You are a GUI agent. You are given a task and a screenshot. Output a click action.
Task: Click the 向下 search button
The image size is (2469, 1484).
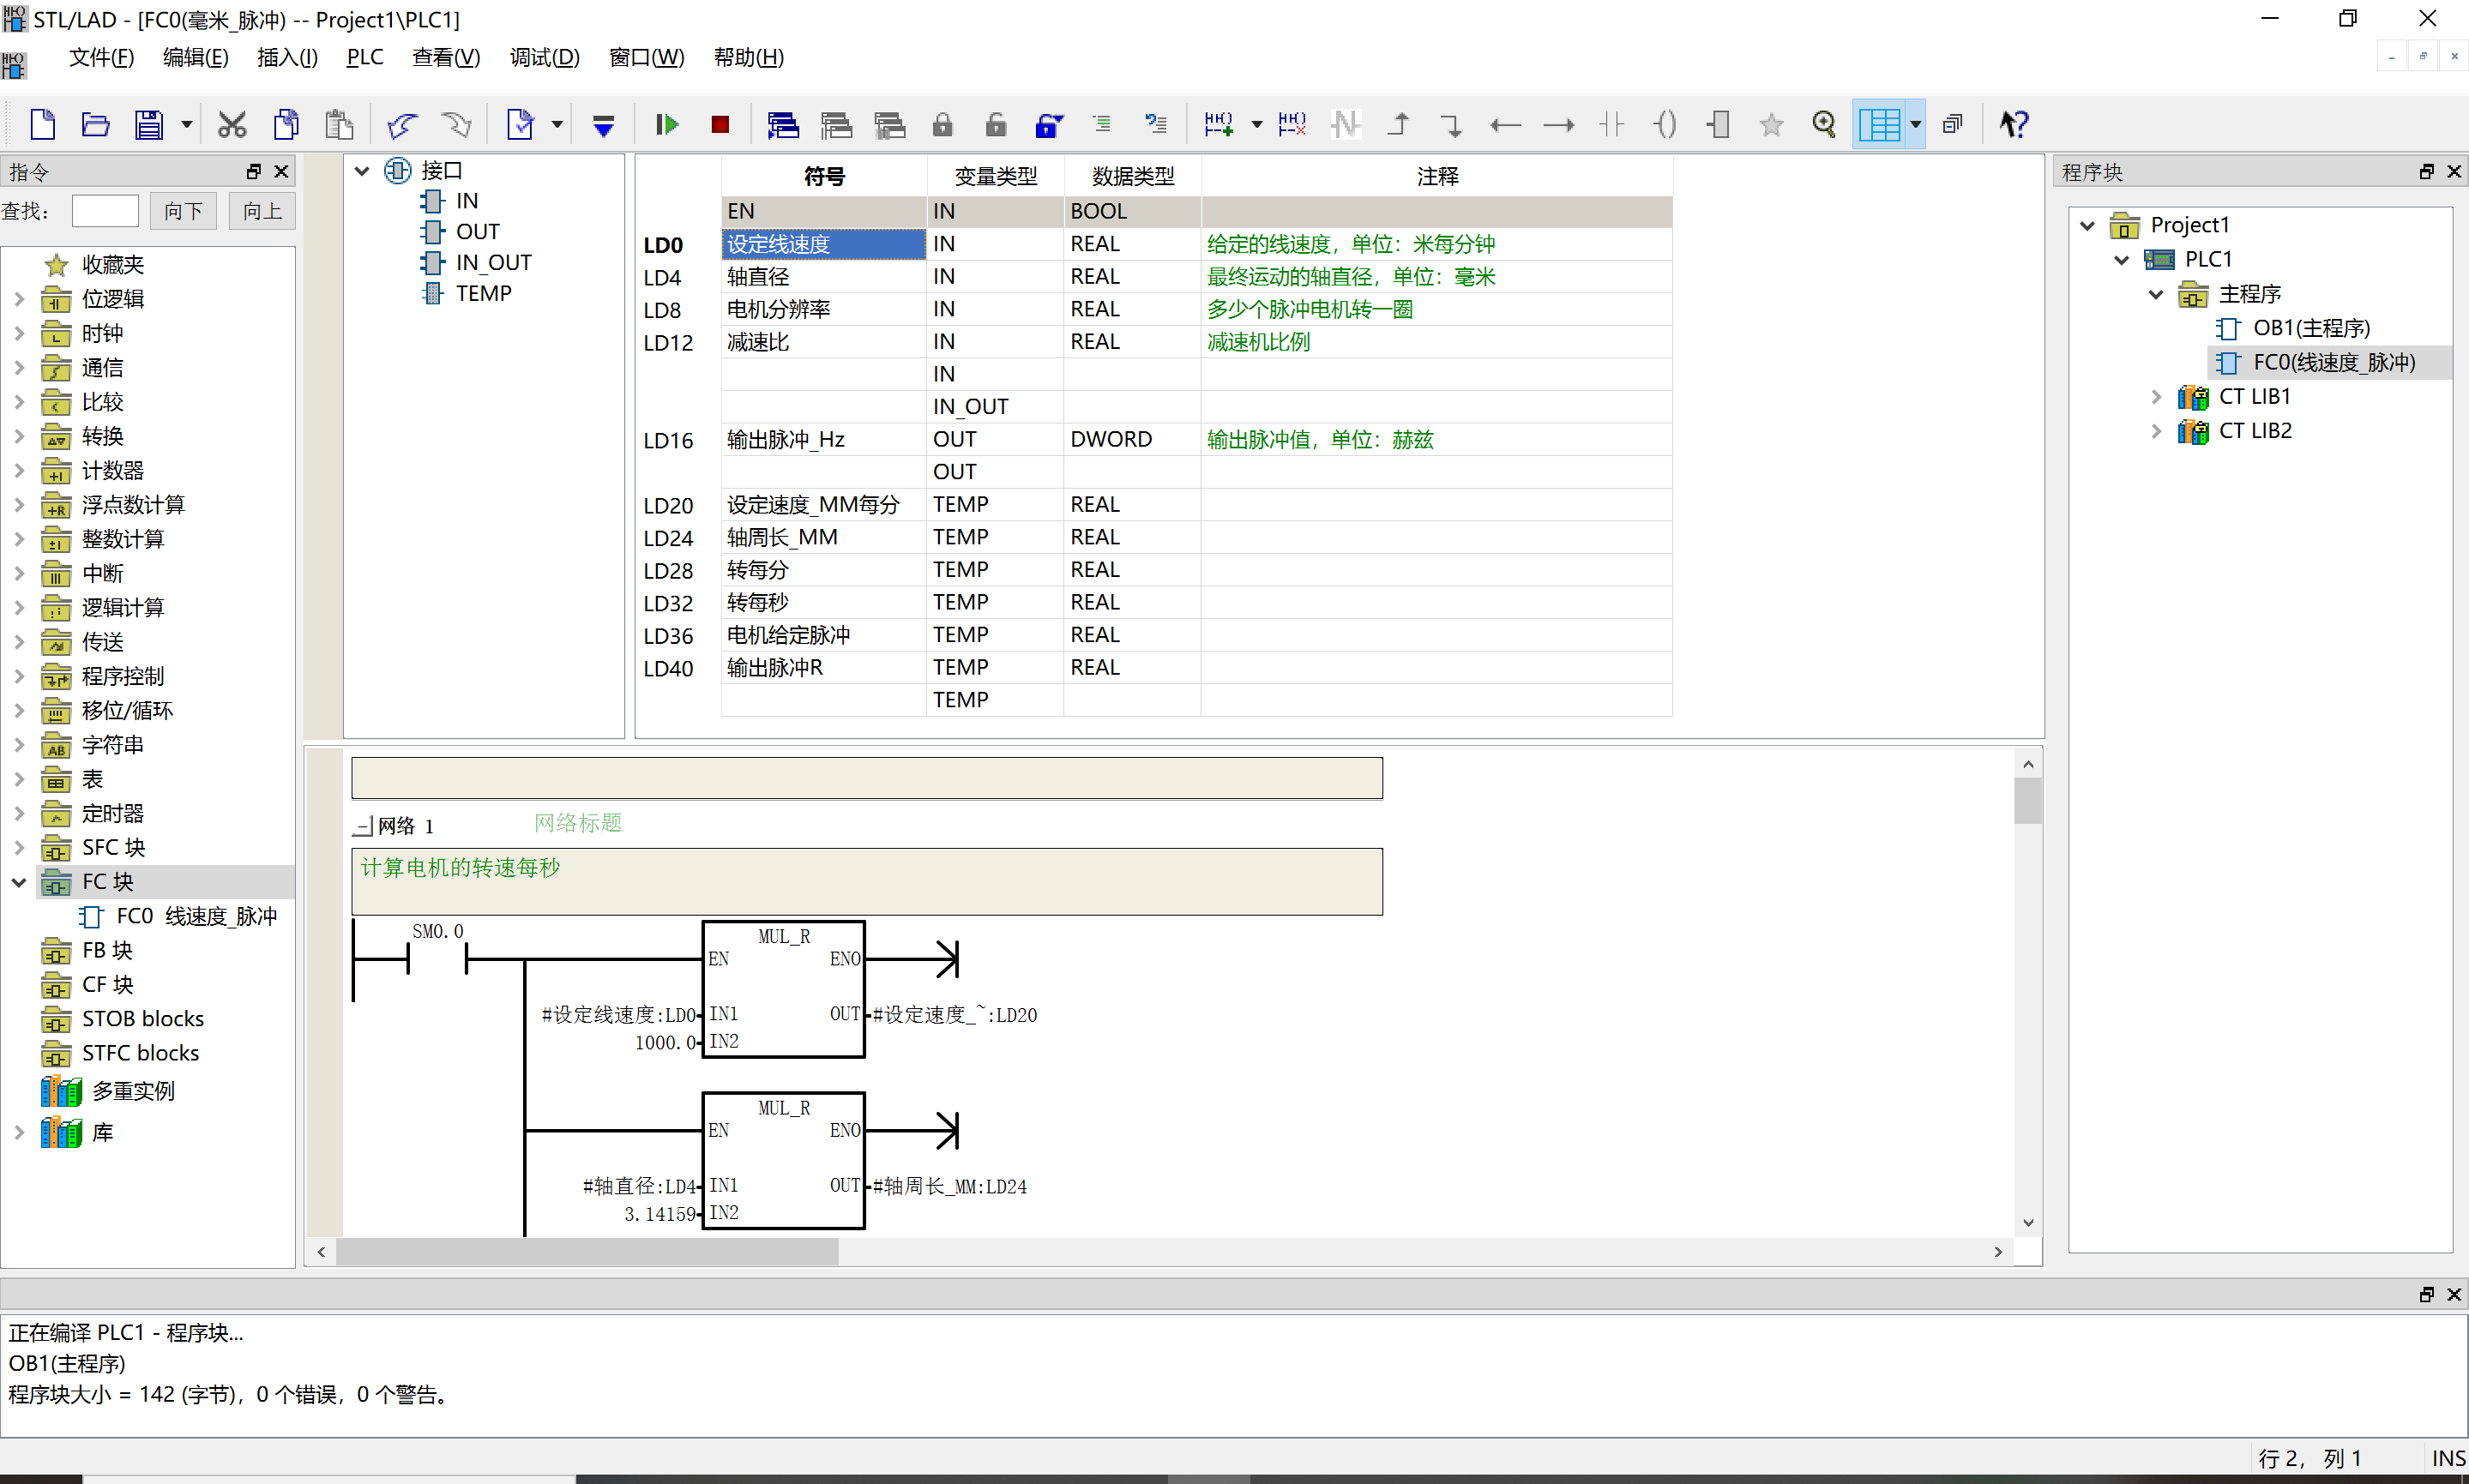point(184,211)
